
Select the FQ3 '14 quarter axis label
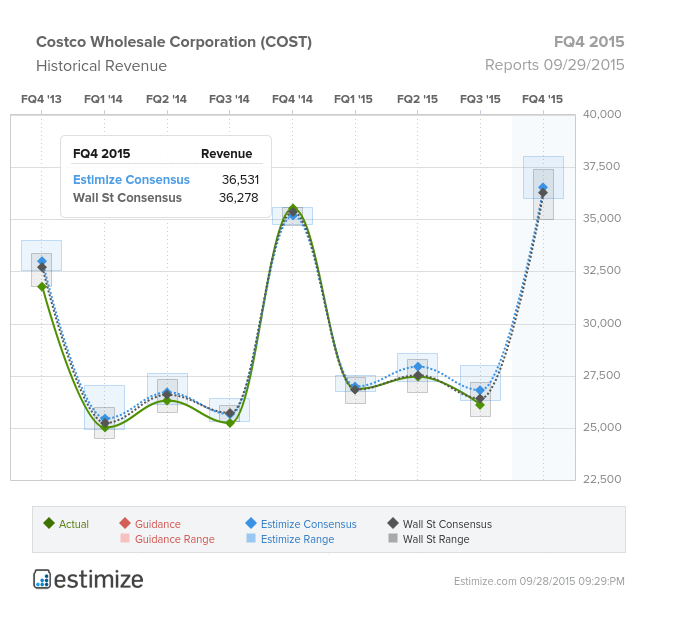pyautogui.click(x=229, y=99)
